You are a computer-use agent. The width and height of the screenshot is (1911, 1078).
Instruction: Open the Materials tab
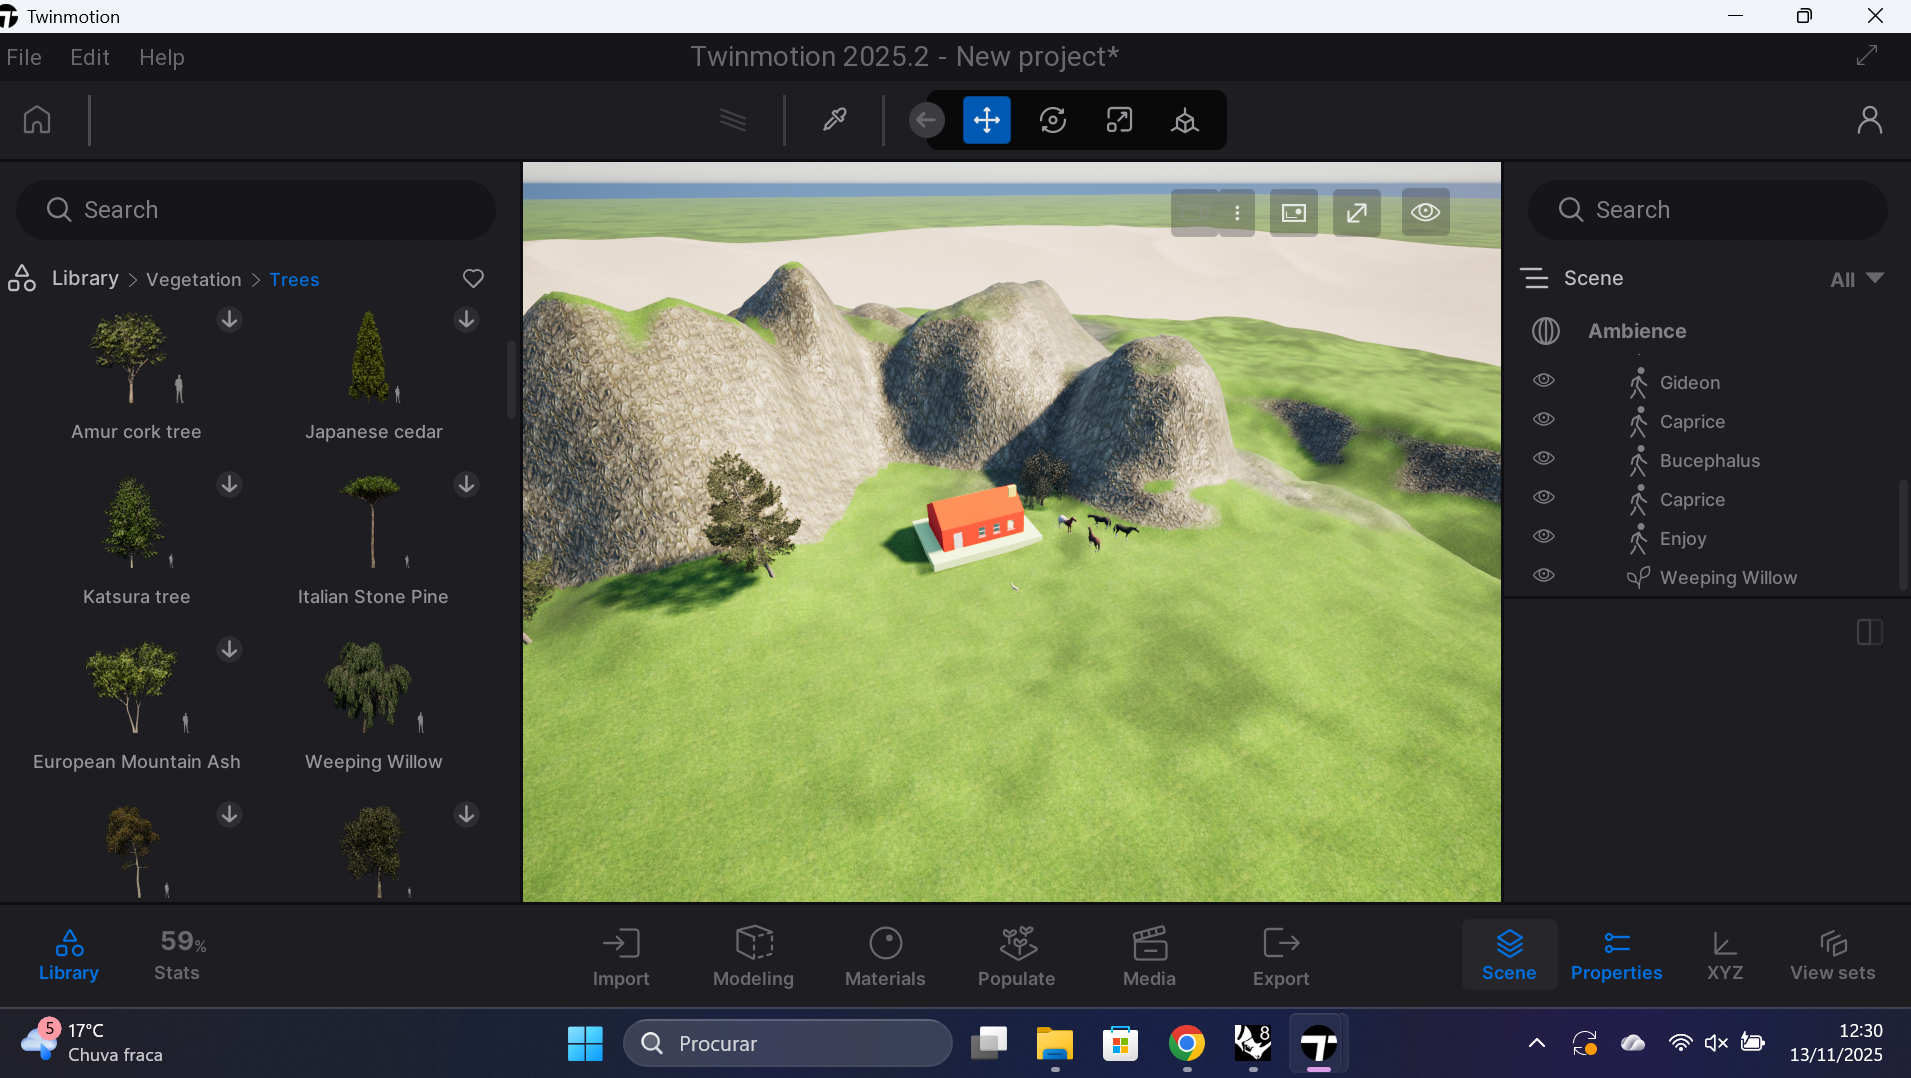(x=885, y=957)
